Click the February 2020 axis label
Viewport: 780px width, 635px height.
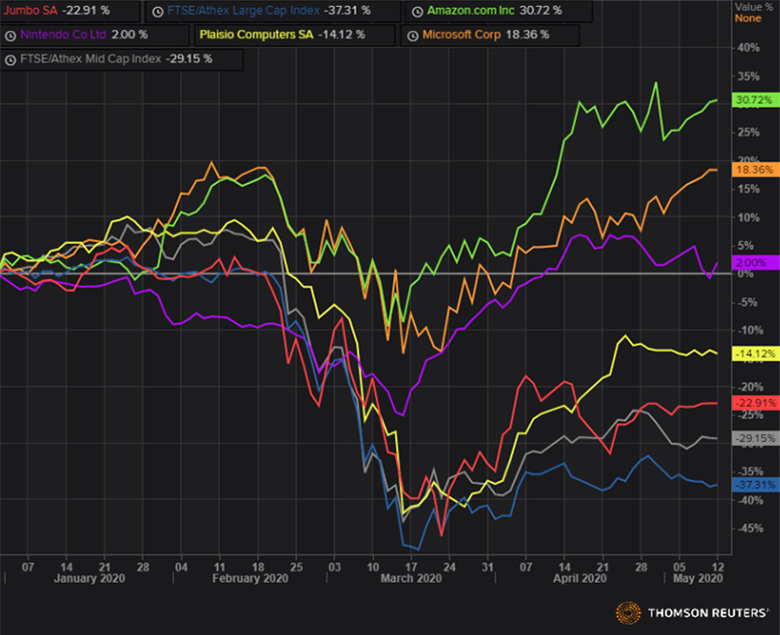pyautogui.click(x=250, y=579)
